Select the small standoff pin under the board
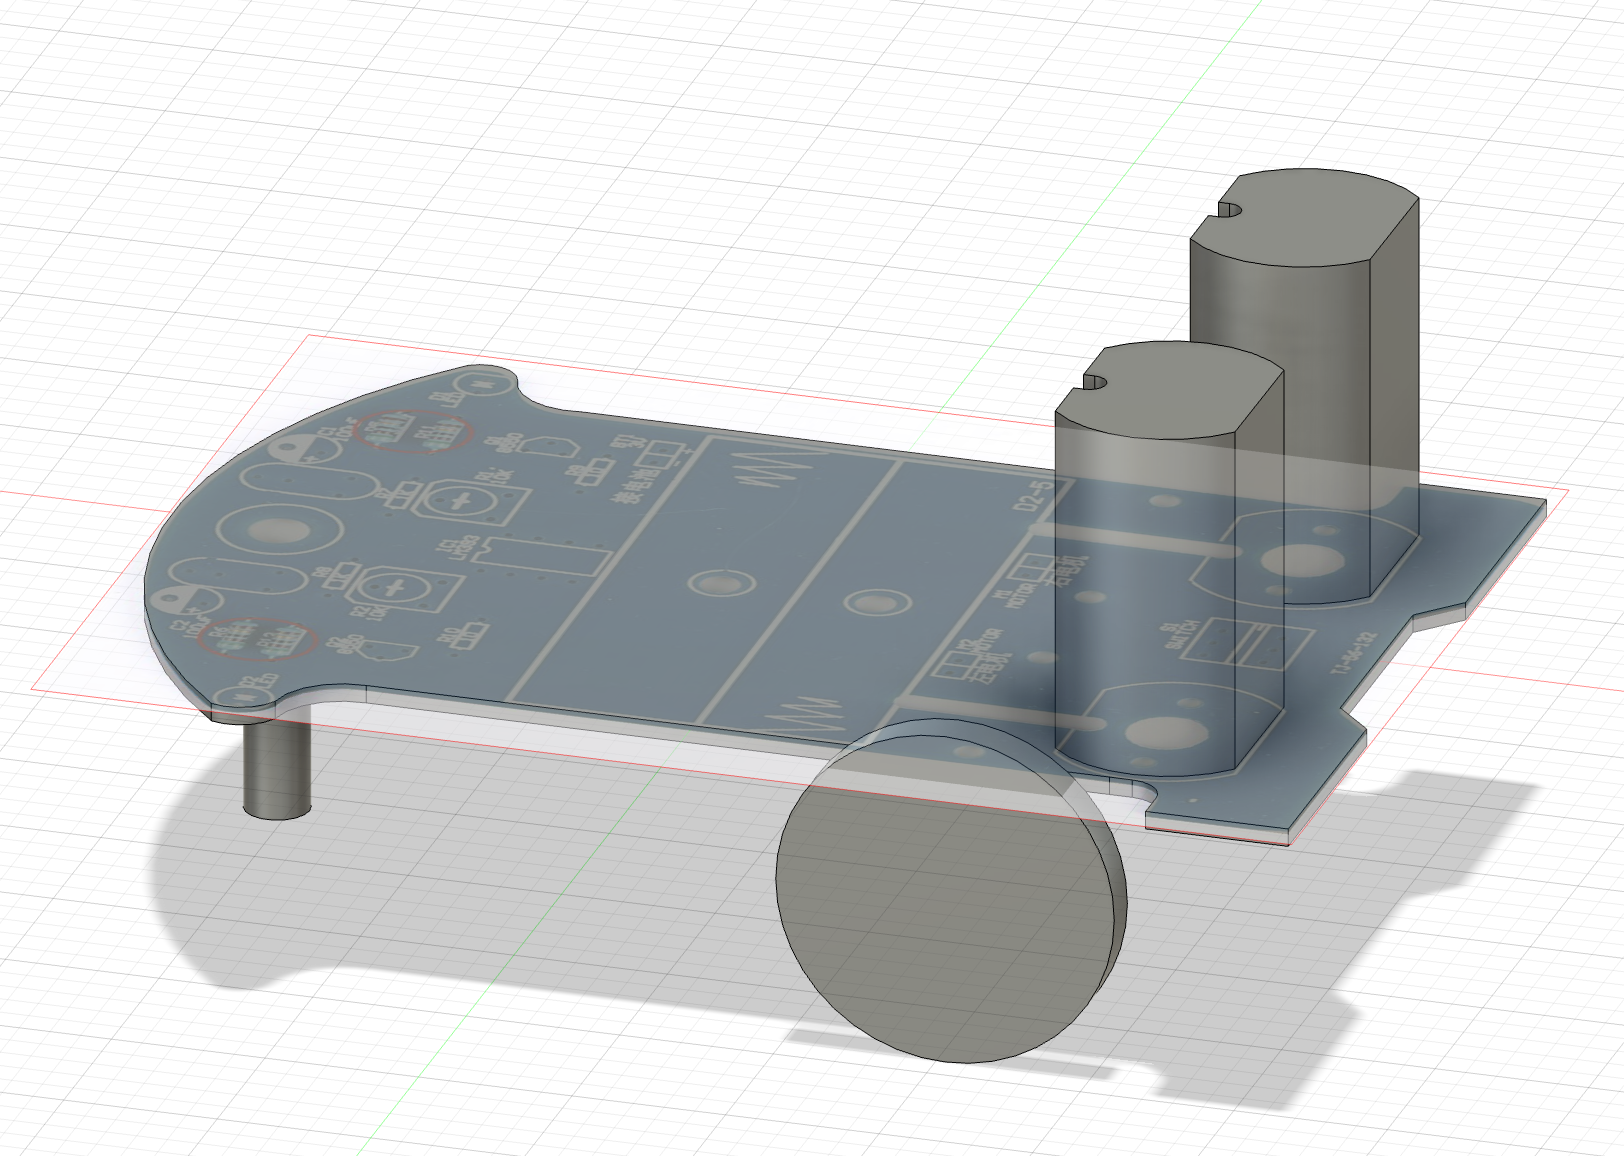This screenshot has width=1624, height=1156. click(276, 765)
